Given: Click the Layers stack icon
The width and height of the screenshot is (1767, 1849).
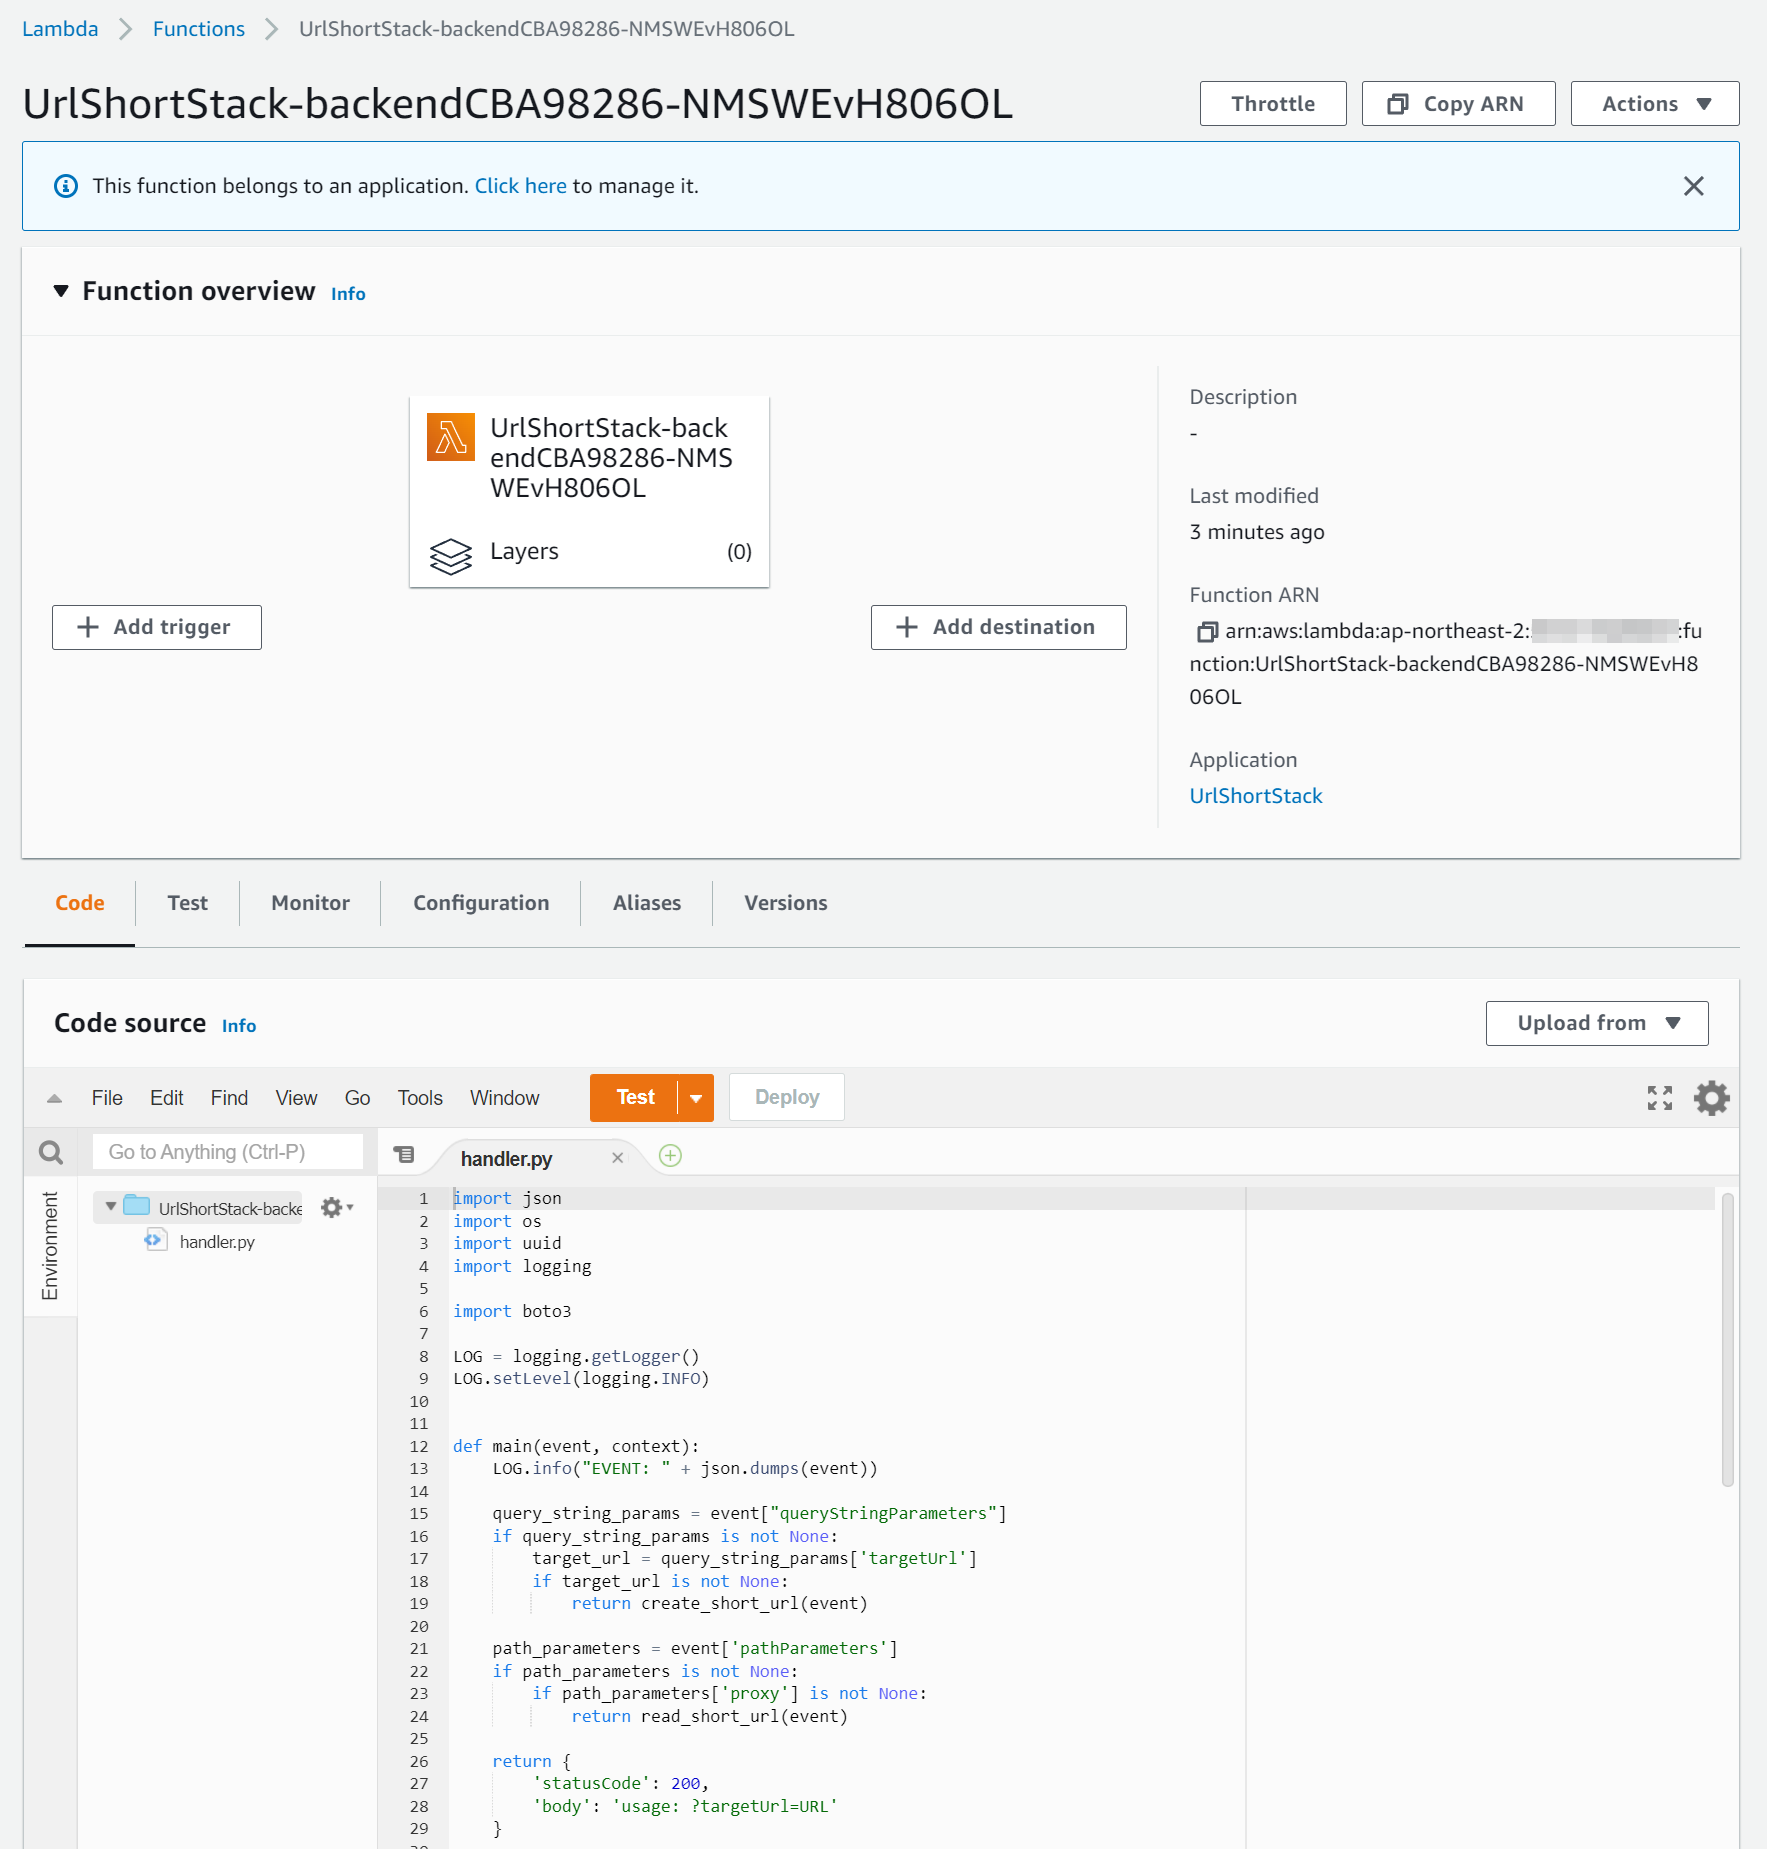Looking at the screenshot, I should point(450,556).
